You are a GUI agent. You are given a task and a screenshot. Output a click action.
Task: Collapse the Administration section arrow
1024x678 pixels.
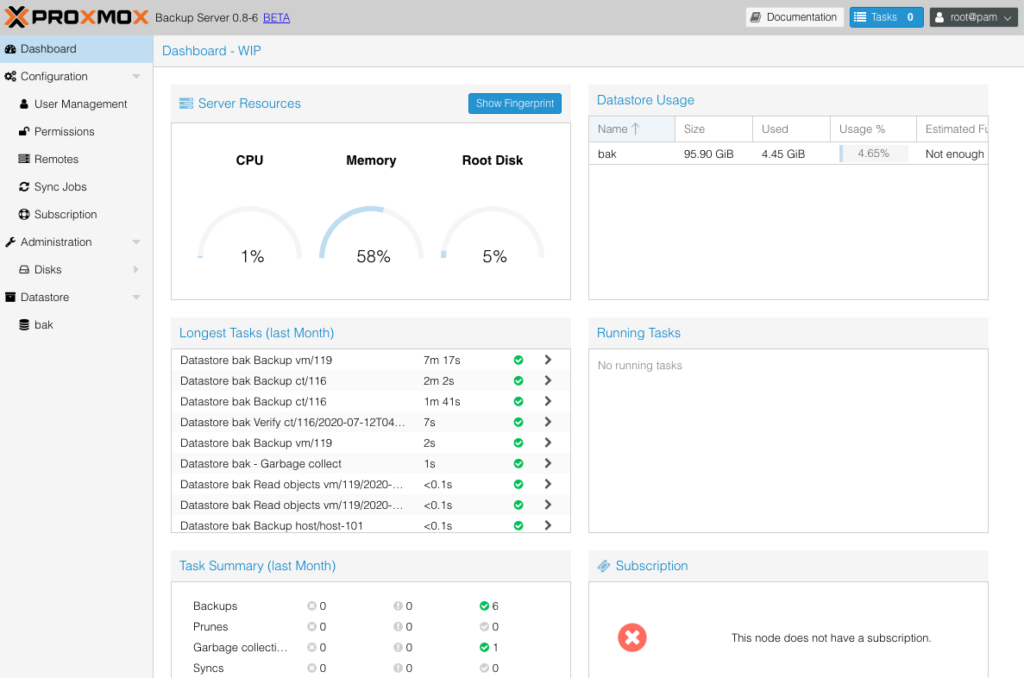pyautogui.click(x=136, y=242)
